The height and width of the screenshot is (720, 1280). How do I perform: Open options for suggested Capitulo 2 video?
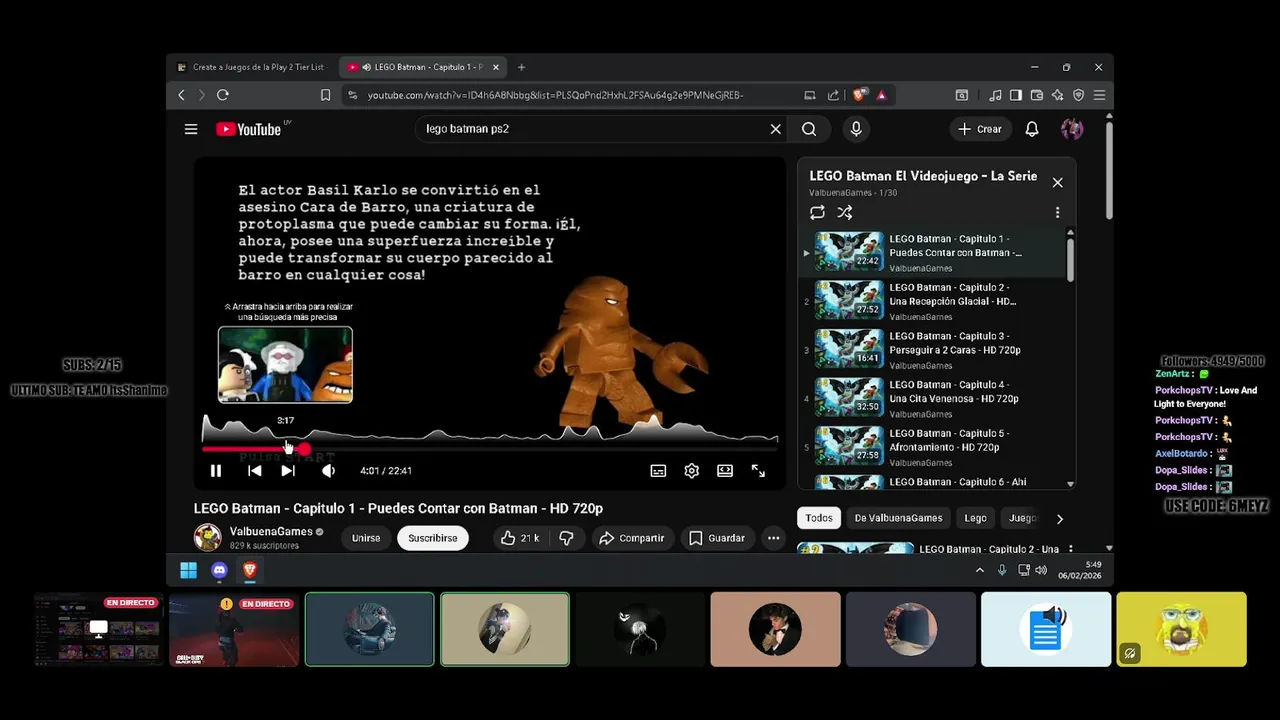click(1070, 549)
